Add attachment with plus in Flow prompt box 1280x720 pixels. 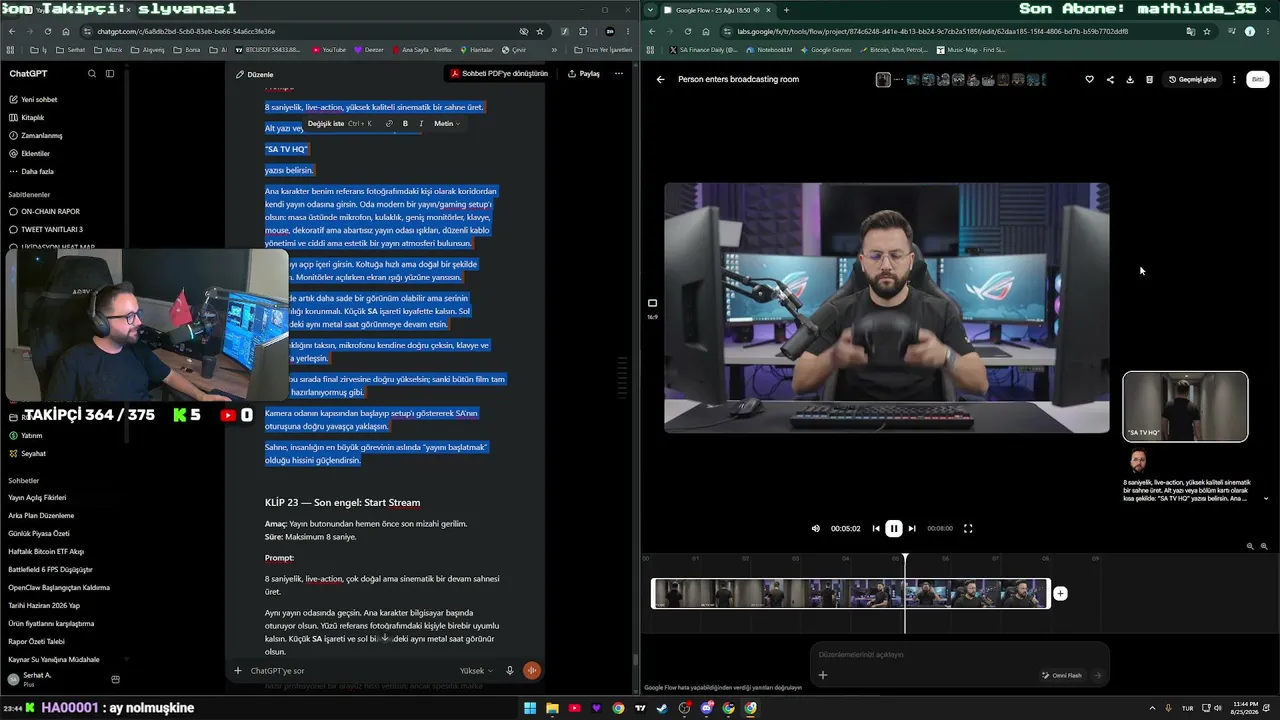pyautogui.click(x=823, y=675)
